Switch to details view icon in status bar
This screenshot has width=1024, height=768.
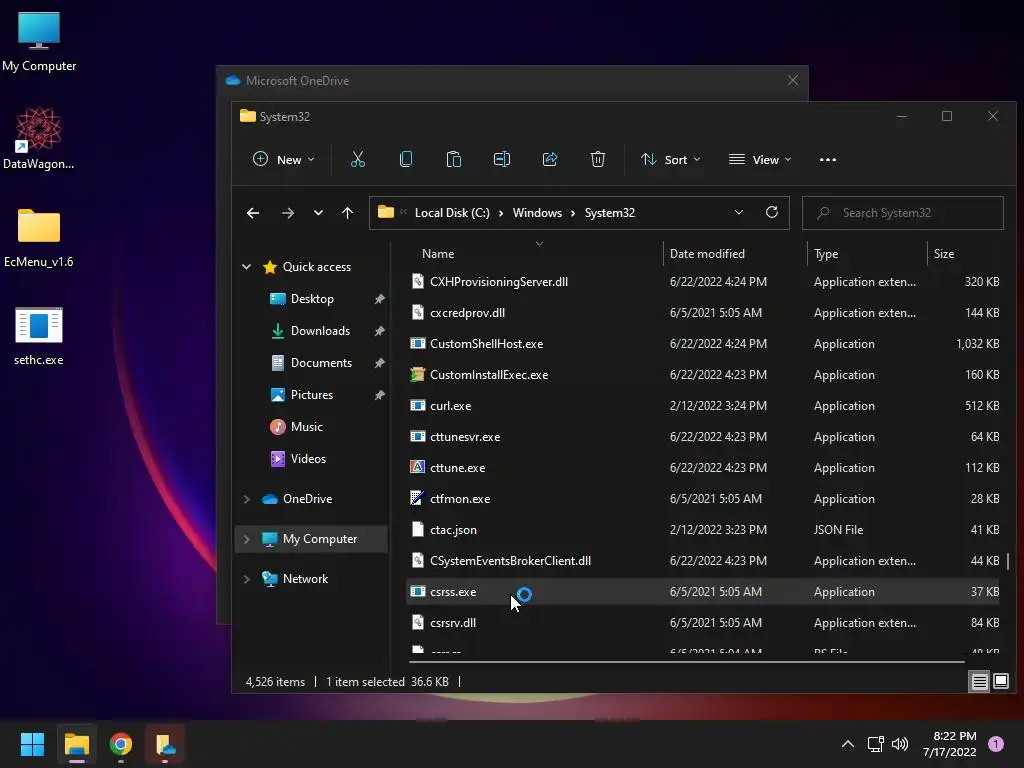pos(980,682)
